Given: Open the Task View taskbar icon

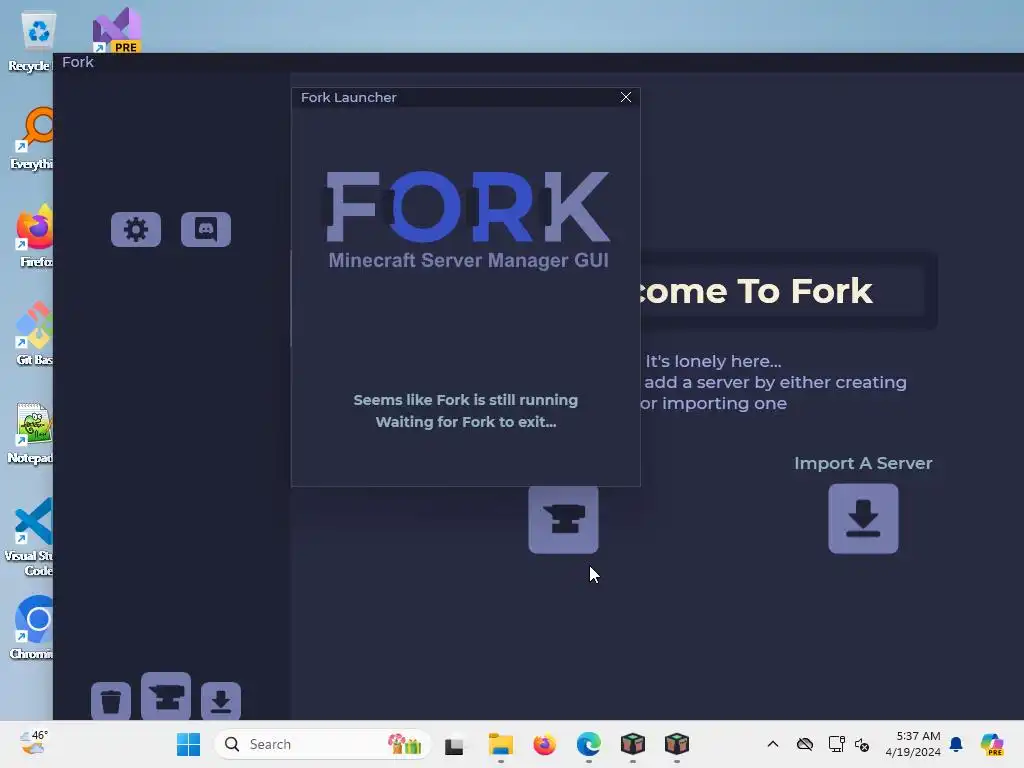Looking at the screenshot, I should point(454,745).
